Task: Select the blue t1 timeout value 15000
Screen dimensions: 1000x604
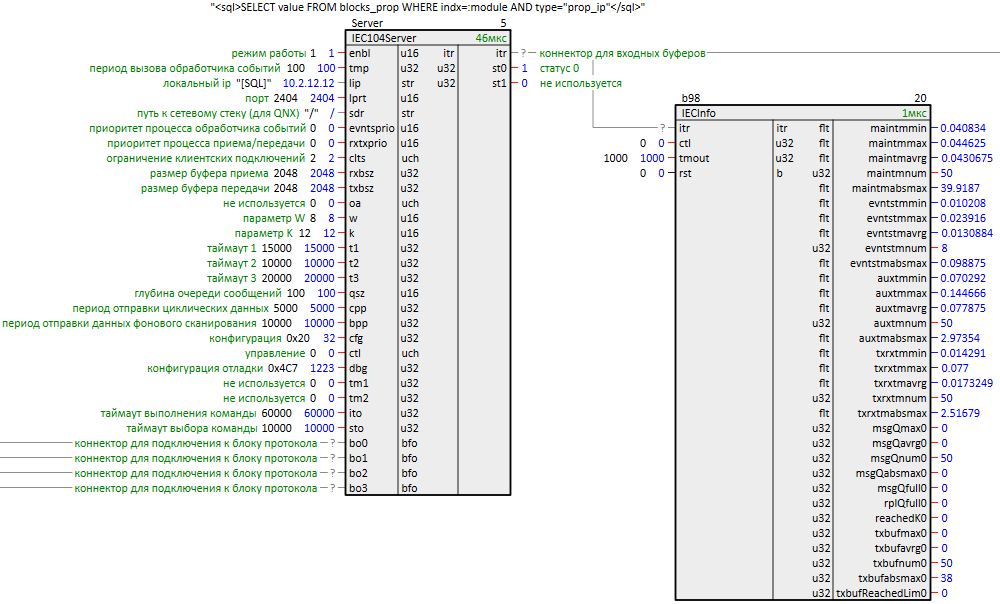Action: (319, 248)
